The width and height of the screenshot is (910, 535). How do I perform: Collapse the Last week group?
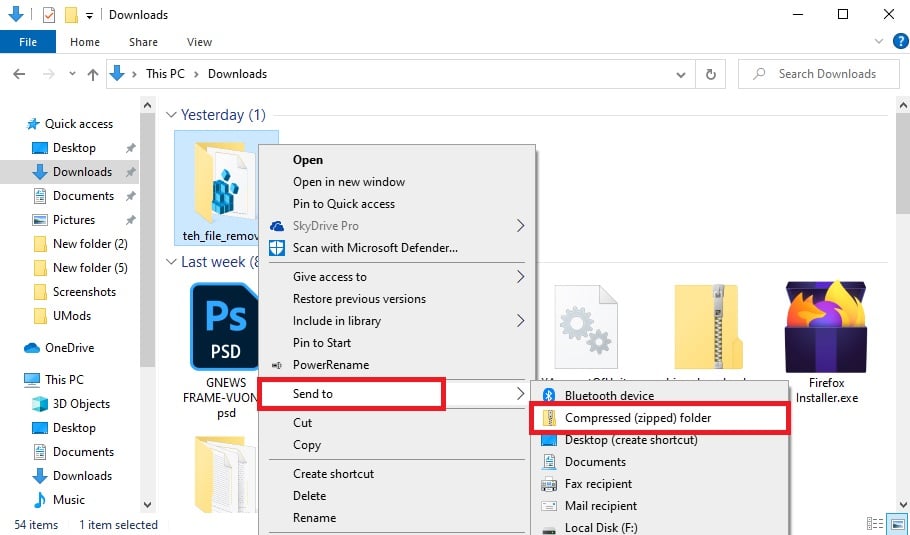171,262
